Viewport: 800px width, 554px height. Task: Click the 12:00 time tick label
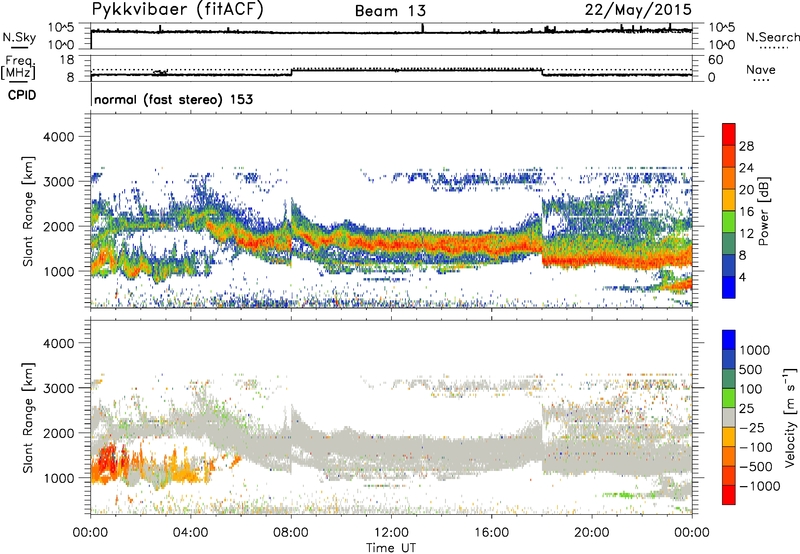pos(391,533)
